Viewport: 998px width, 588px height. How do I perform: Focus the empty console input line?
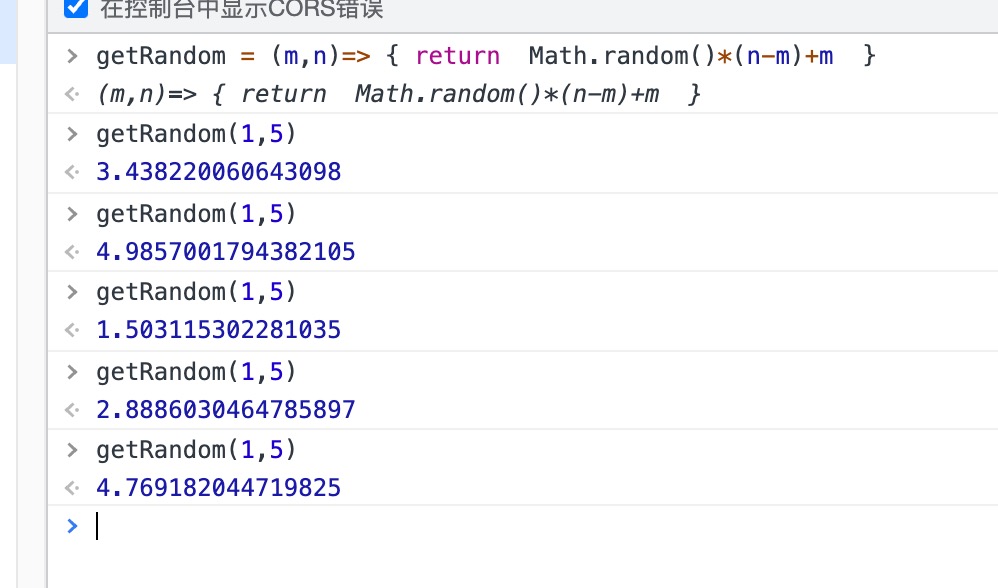500,526
